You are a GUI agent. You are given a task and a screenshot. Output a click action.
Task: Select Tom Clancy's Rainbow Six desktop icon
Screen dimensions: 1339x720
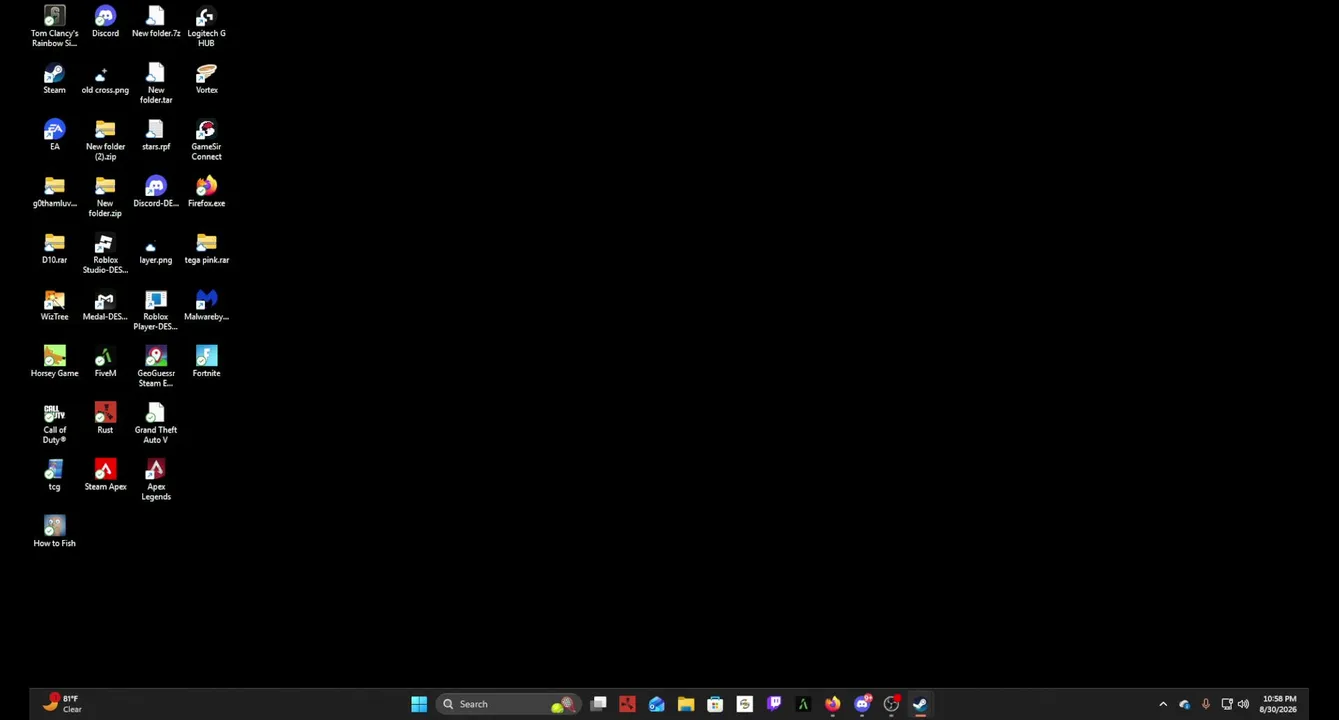(54, 27)
